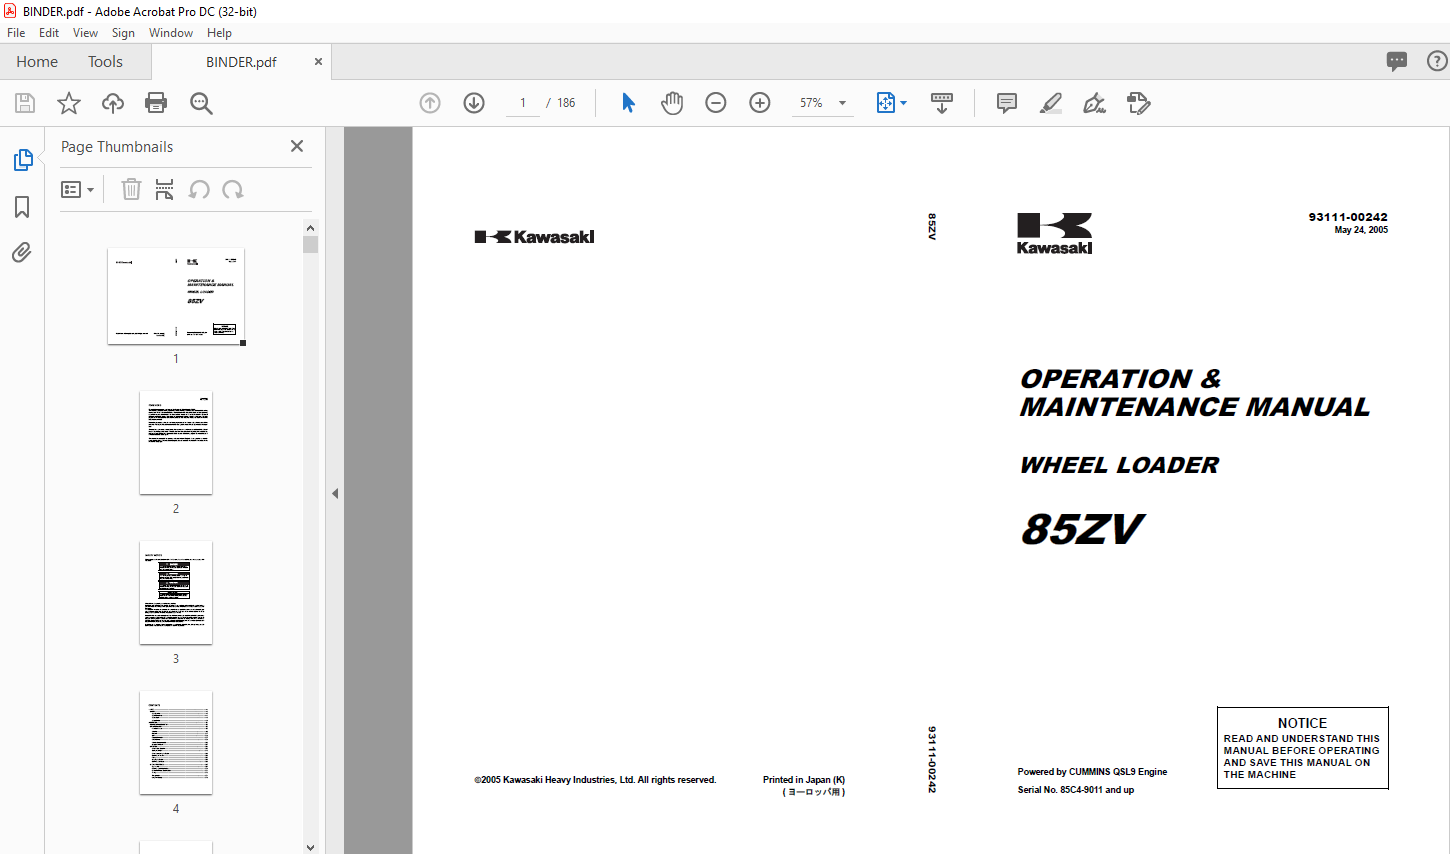Image resolution: width=1450 pixels, height=854 pixels.
Task: Click the current page number field
Action: [x=523, y=103]
